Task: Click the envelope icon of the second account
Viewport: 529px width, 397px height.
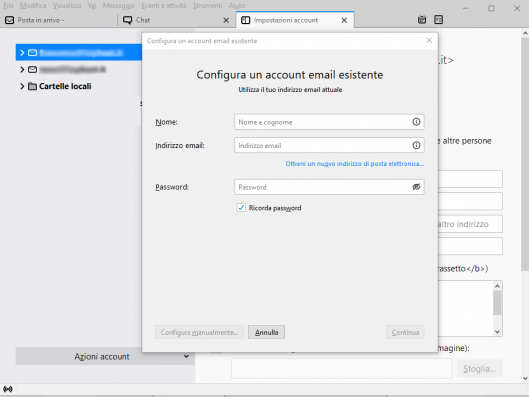Action: tap(32, 69)
